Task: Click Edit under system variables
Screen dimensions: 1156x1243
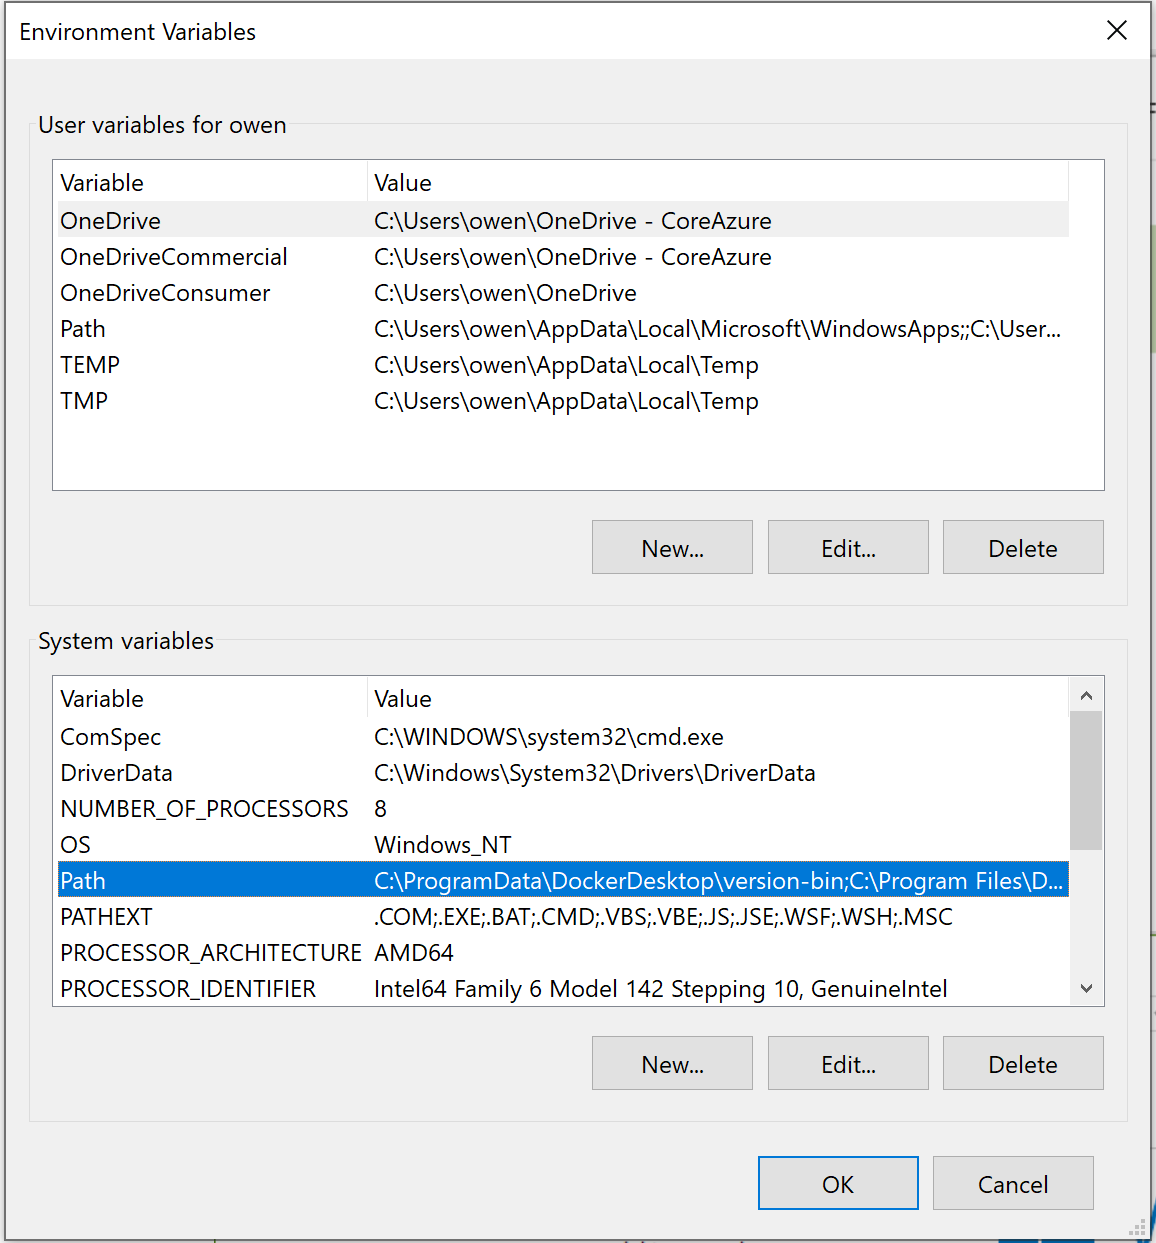Action: coord(847,1063)
